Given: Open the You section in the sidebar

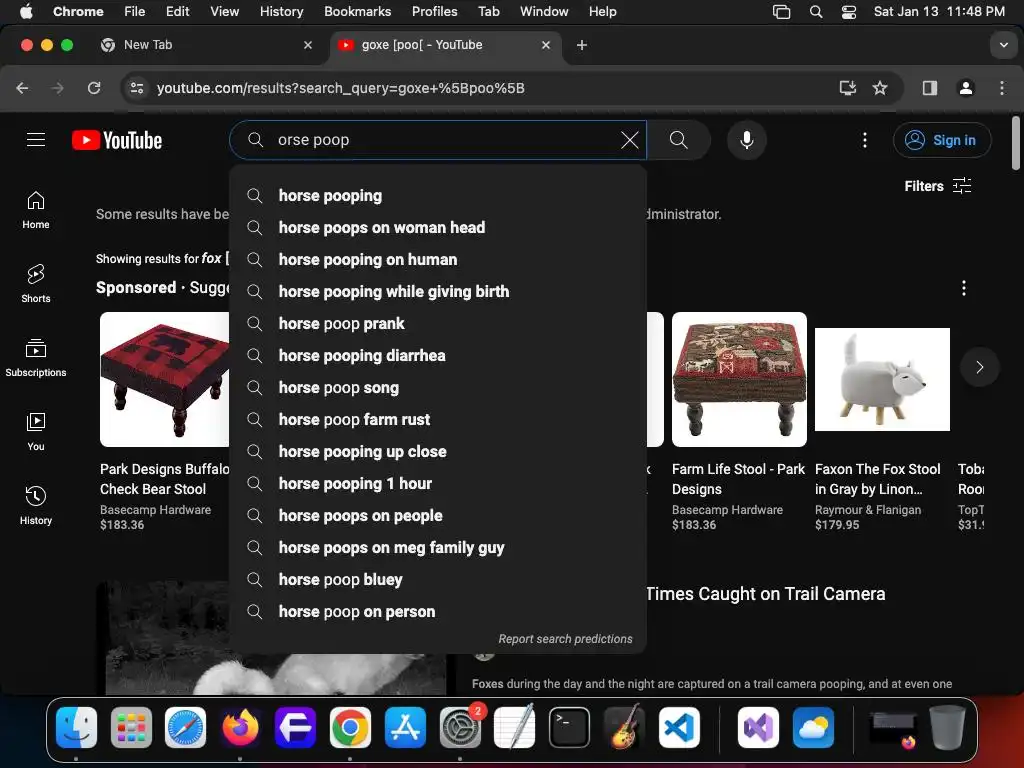Looking at the screenshot, I should coord(36,432).
